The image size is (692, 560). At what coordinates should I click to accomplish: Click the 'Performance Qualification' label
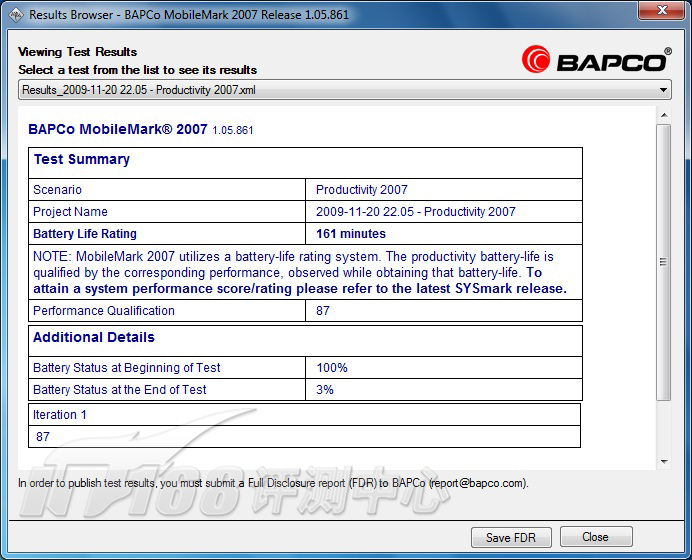click(x=104, y=311)
